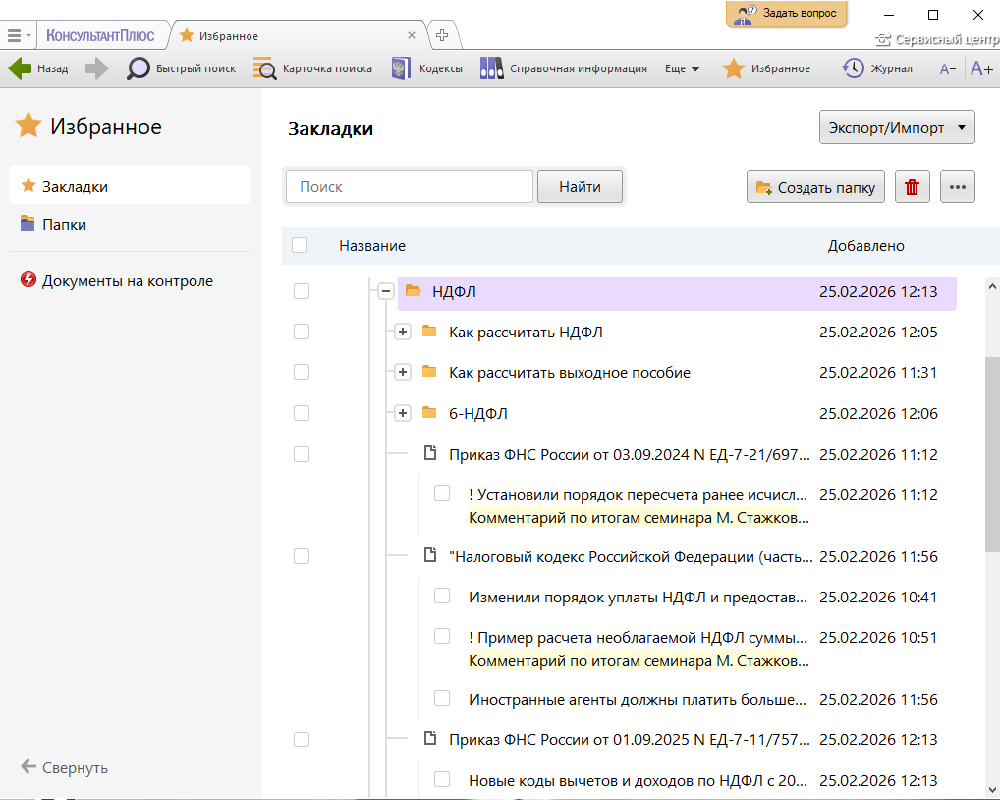
Task: Click the Создать папку button
Action: [x=815, y=187]
